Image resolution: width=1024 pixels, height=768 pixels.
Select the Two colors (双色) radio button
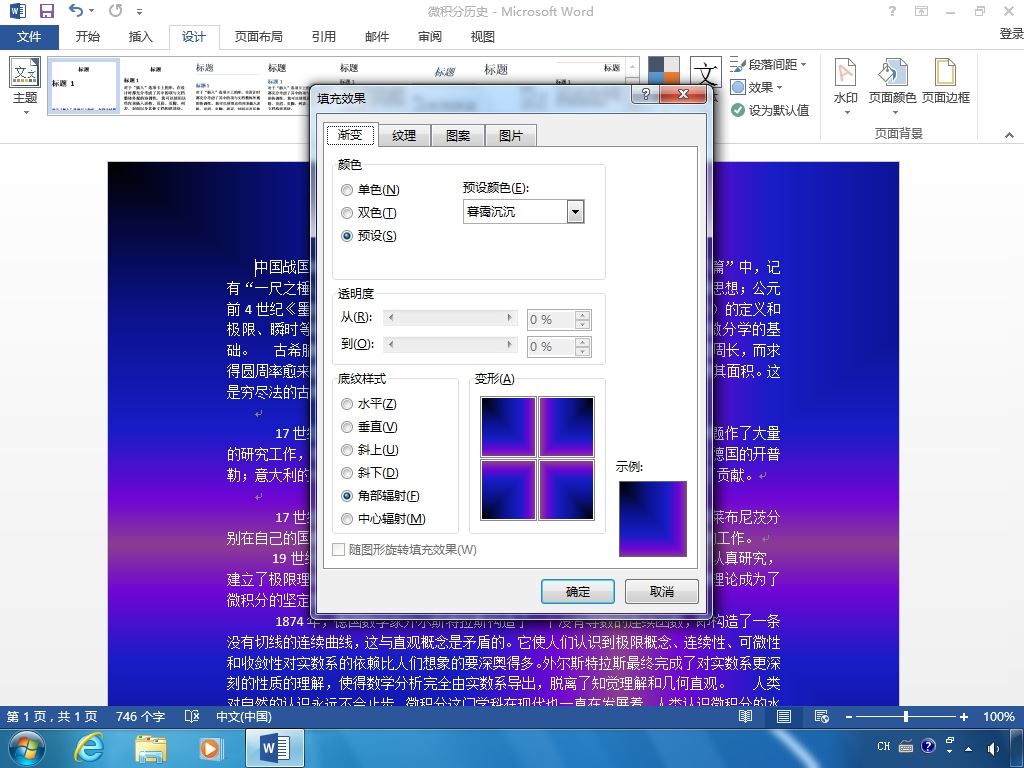pos(347,213)
